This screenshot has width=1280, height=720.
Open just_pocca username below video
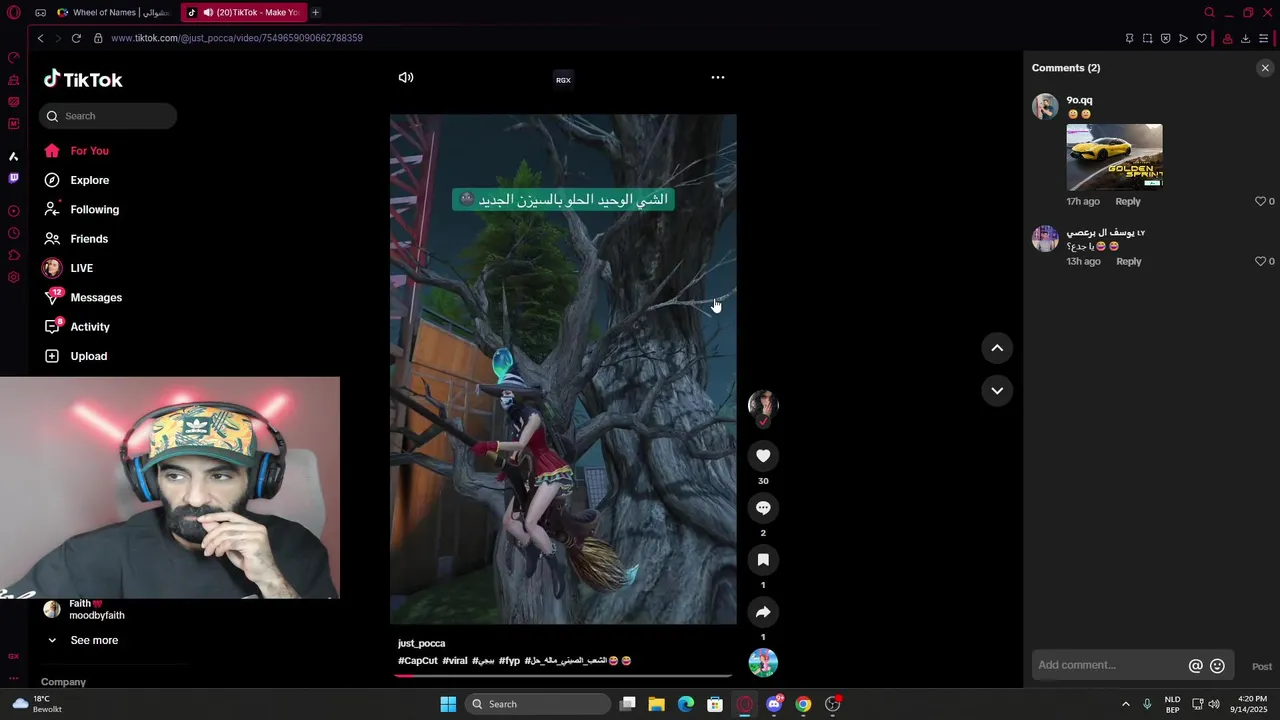coord(421,643)
